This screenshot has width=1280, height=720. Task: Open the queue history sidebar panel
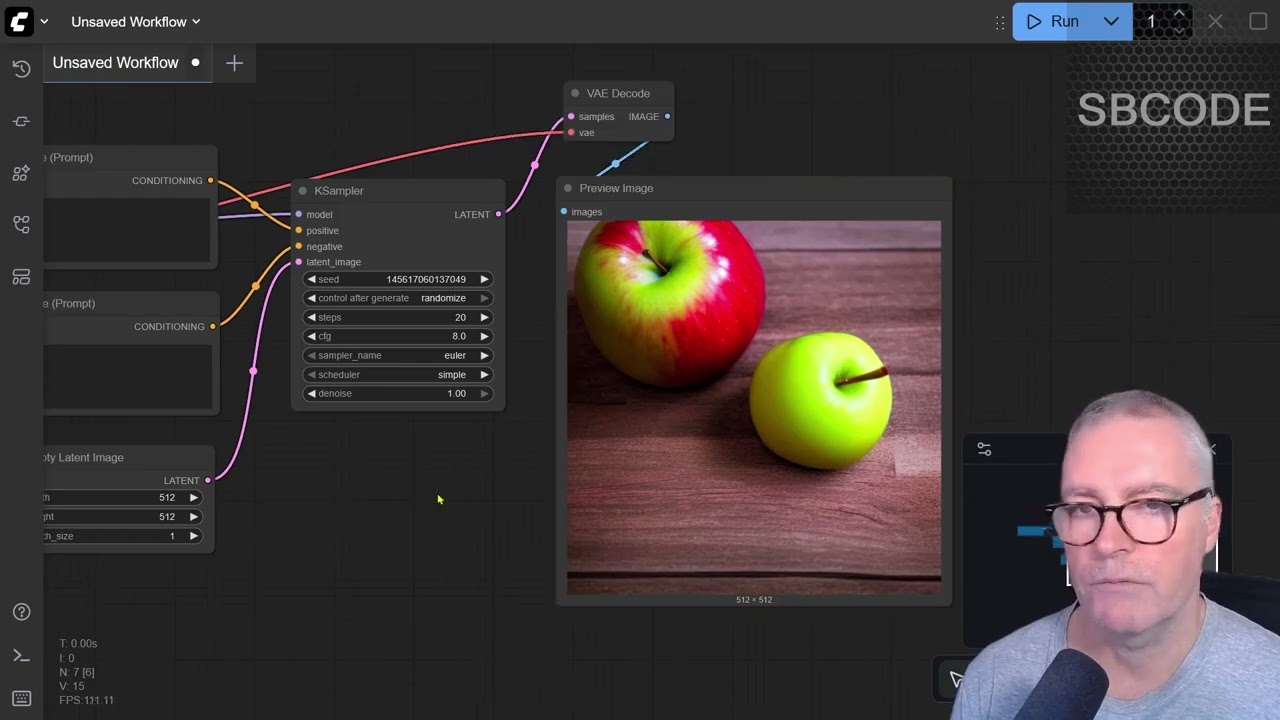coord(21,69)
